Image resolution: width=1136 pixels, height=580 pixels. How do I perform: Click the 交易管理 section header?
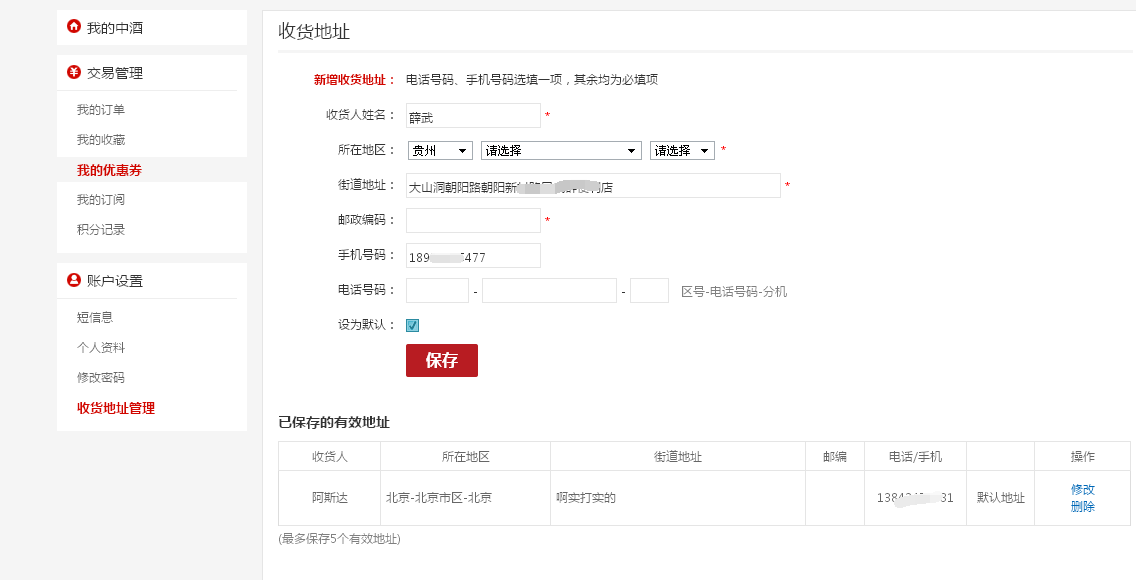[115, 72]
